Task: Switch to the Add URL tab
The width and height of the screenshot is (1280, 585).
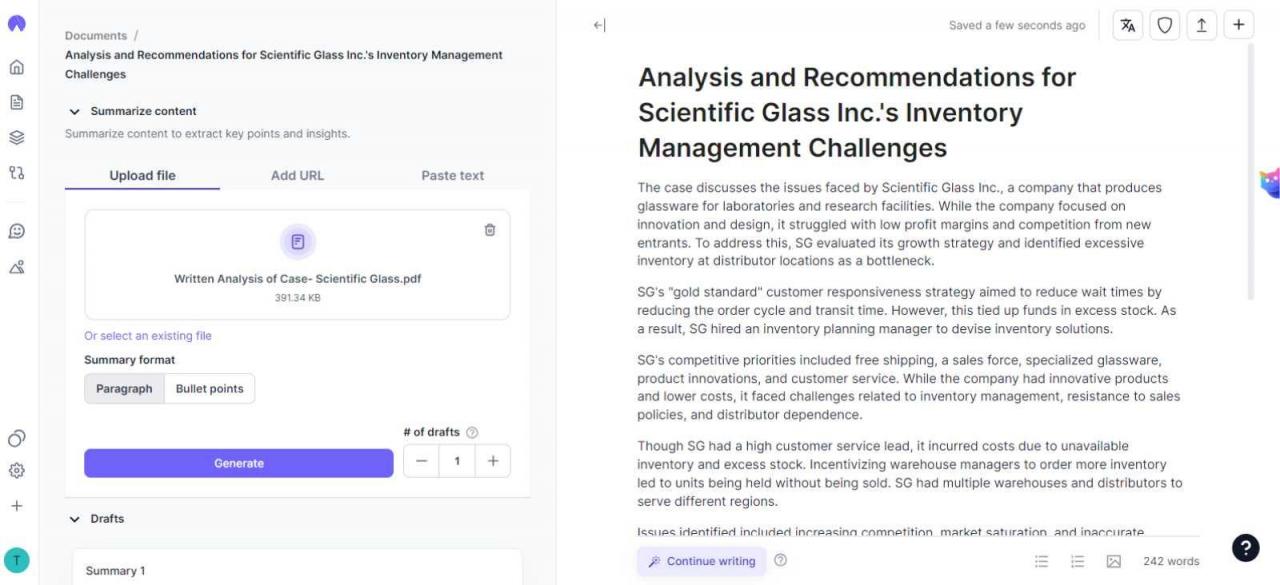Action: click(x=297, y=175)
